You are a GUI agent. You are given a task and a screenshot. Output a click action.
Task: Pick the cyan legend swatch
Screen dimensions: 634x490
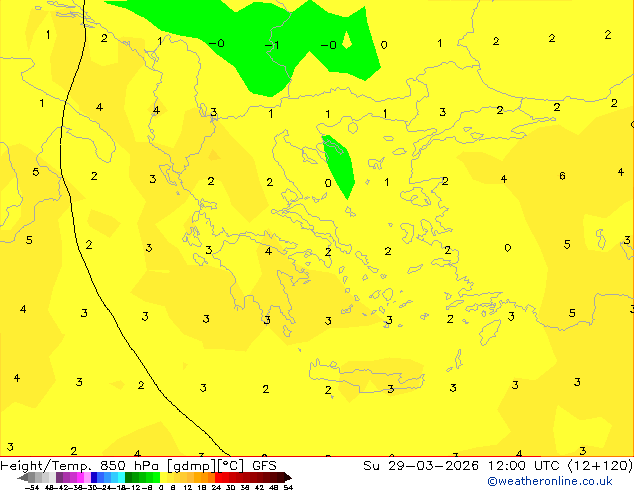point(121,477)
